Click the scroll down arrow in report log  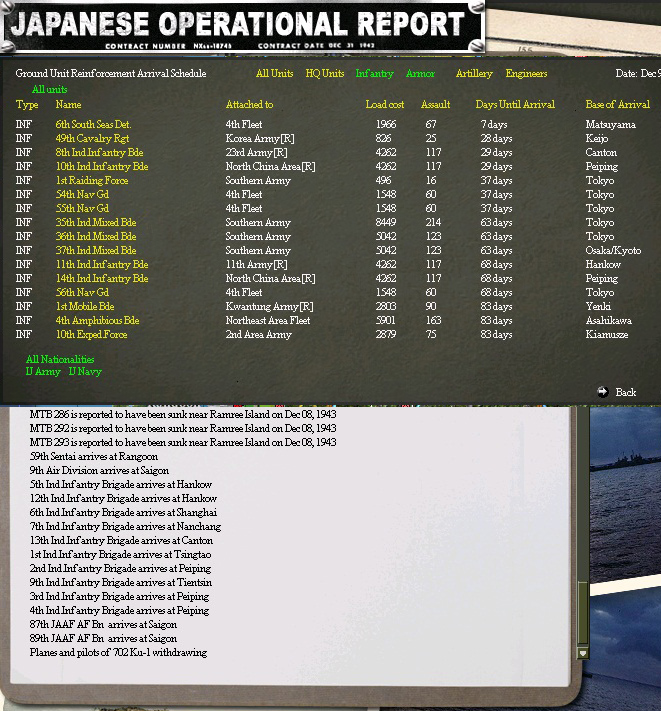tap(583, 653)
